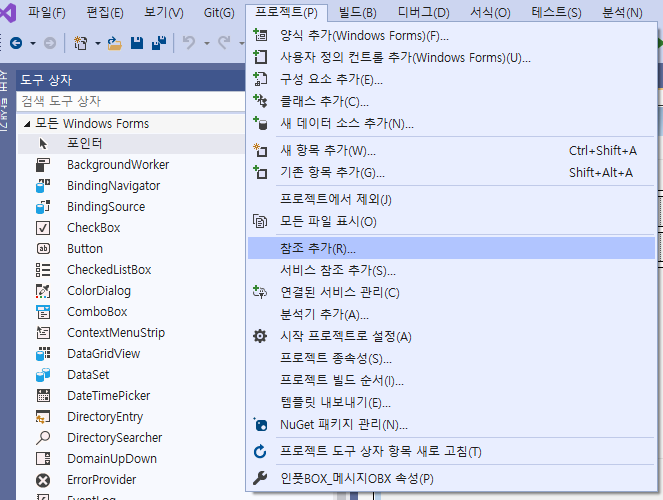663x500 pixels.
Task: Click the Navigate Forward arrow icon
Action: (50, 43)
